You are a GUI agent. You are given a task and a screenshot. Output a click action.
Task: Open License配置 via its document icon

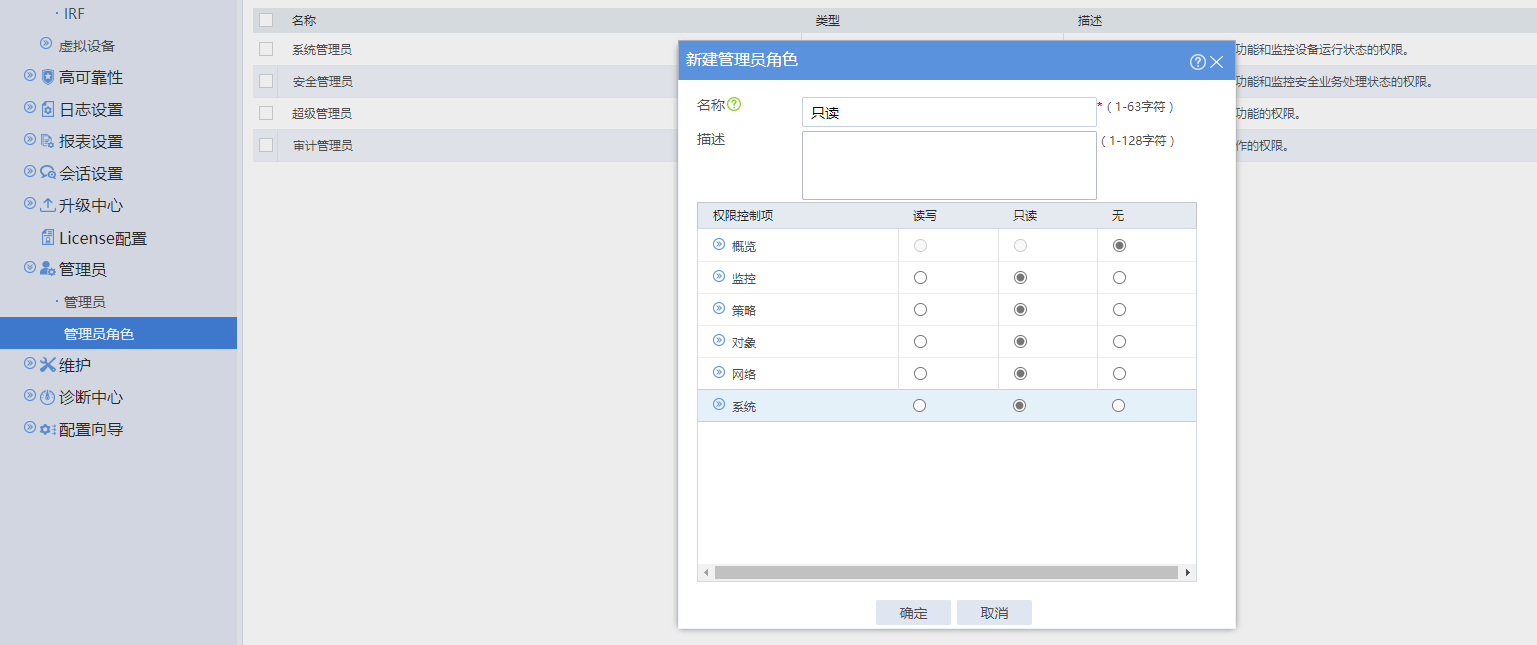[x=47, y=238]
